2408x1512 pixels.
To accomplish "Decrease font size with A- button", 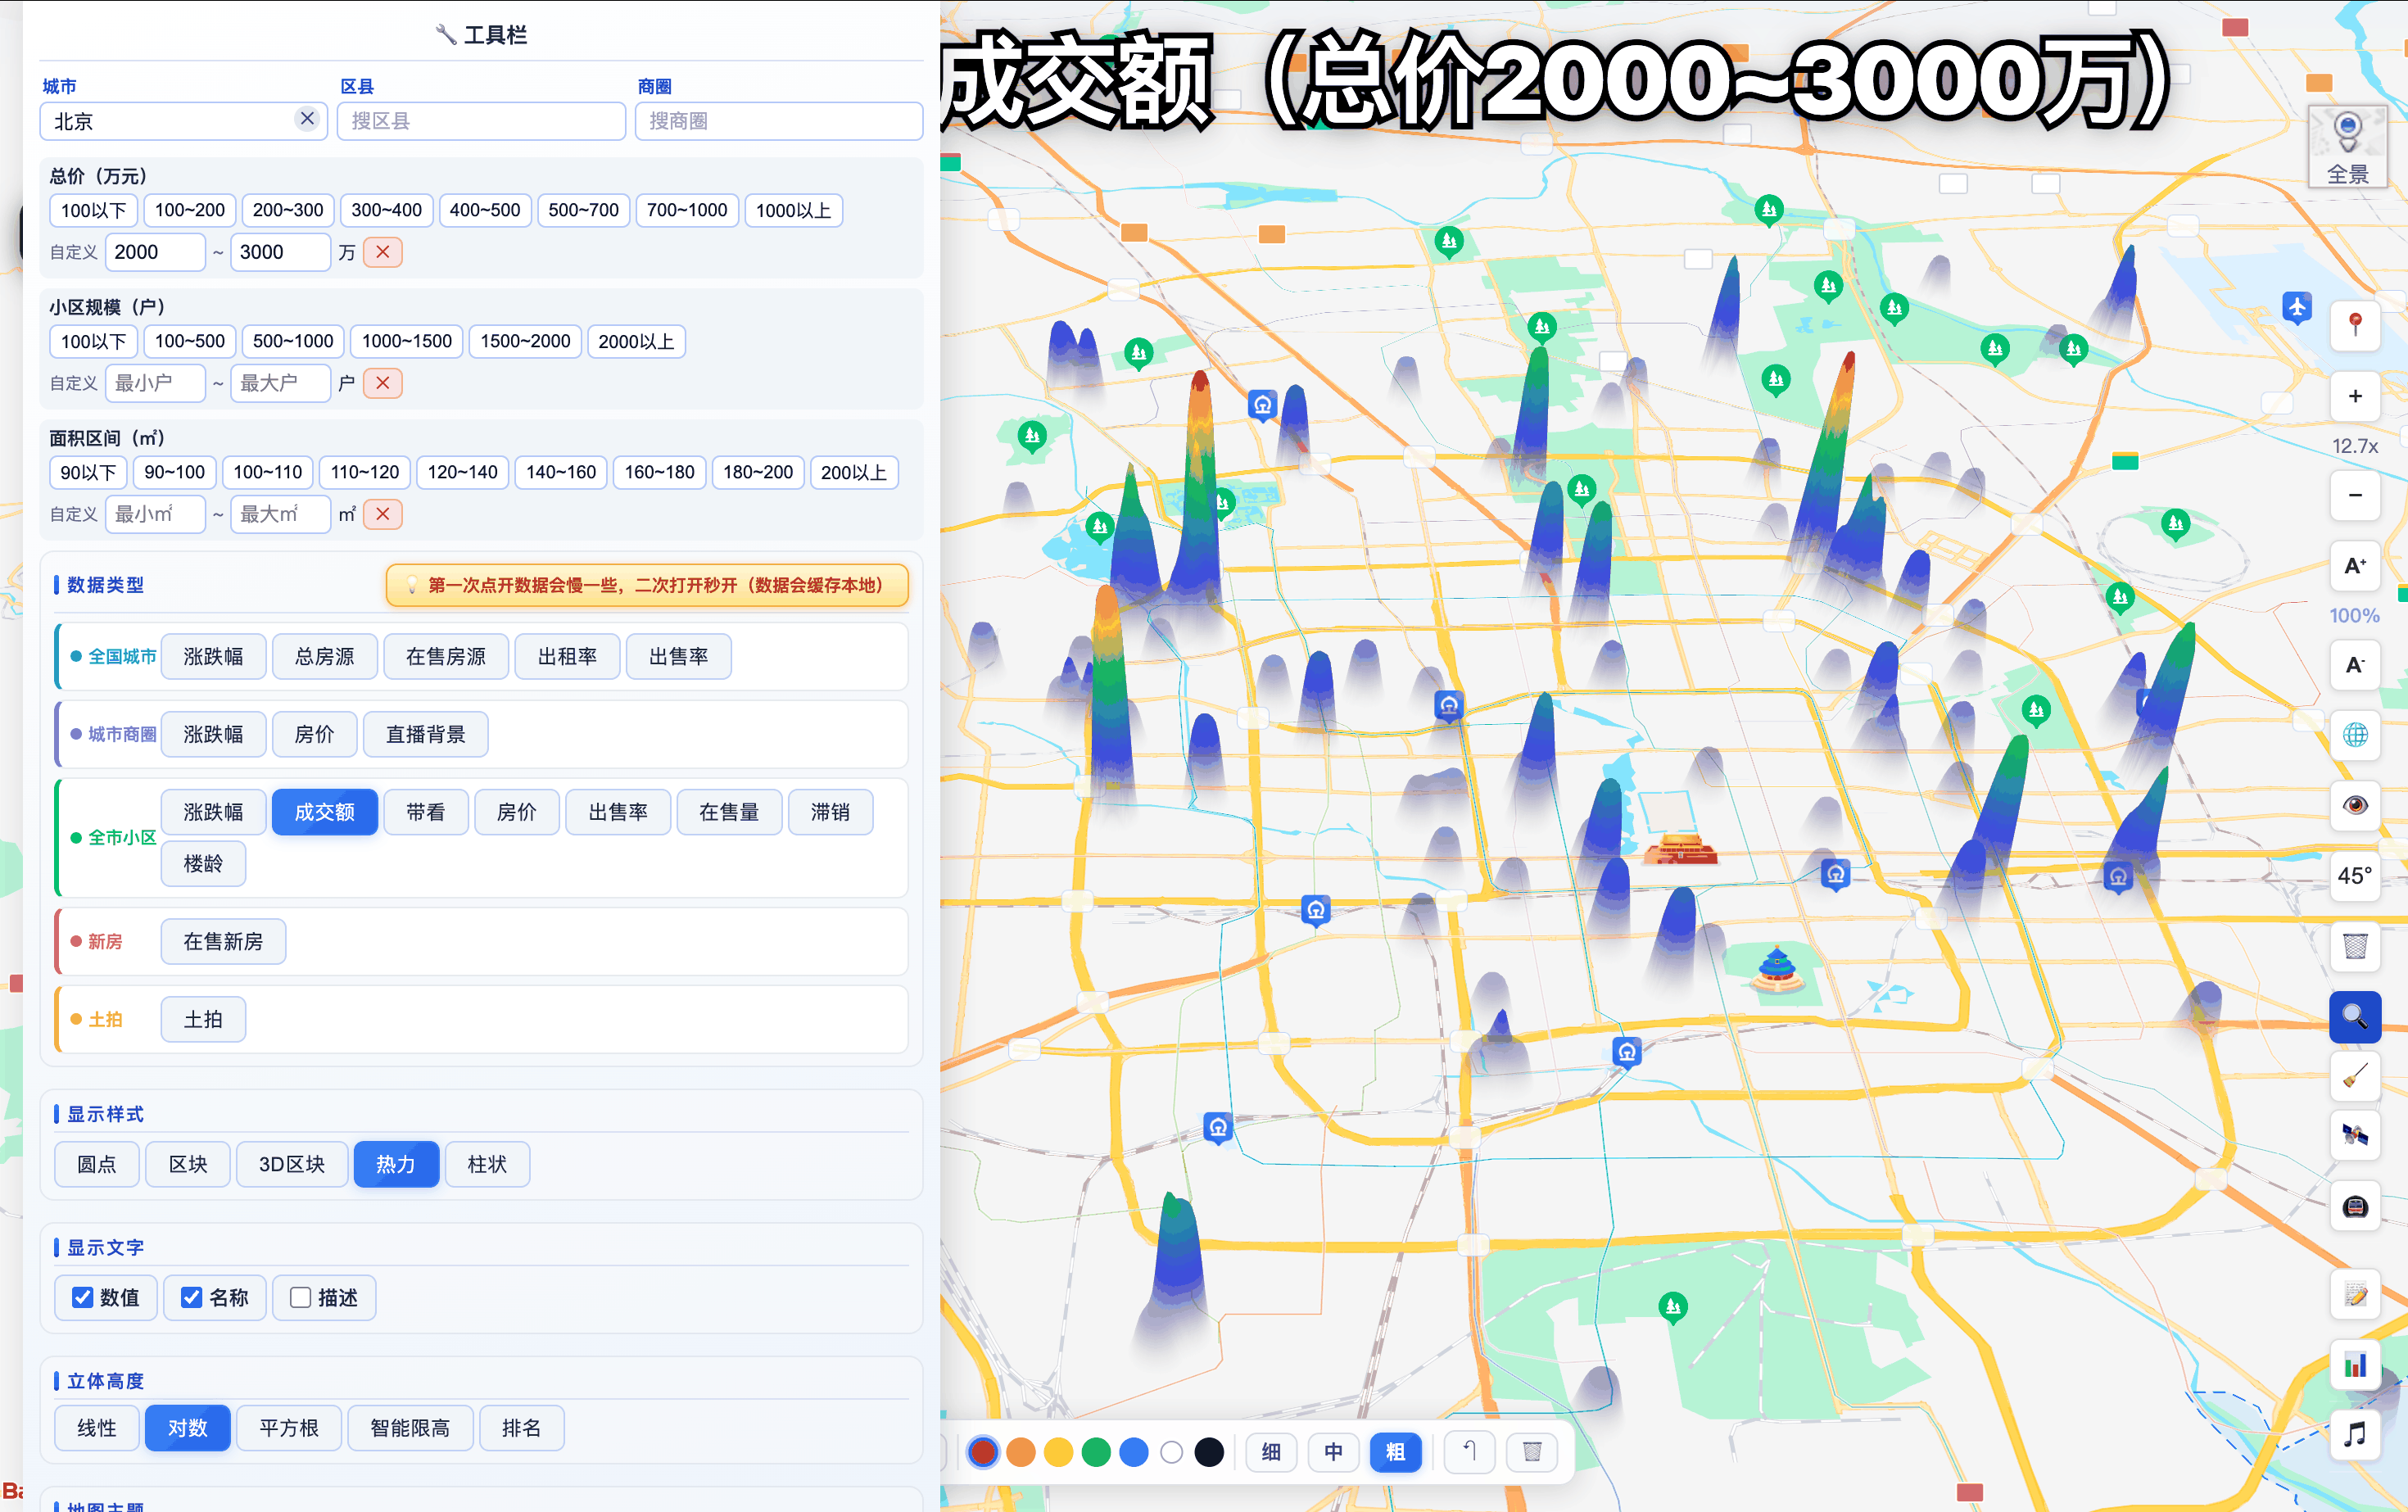I will [x=2355, y=665].
